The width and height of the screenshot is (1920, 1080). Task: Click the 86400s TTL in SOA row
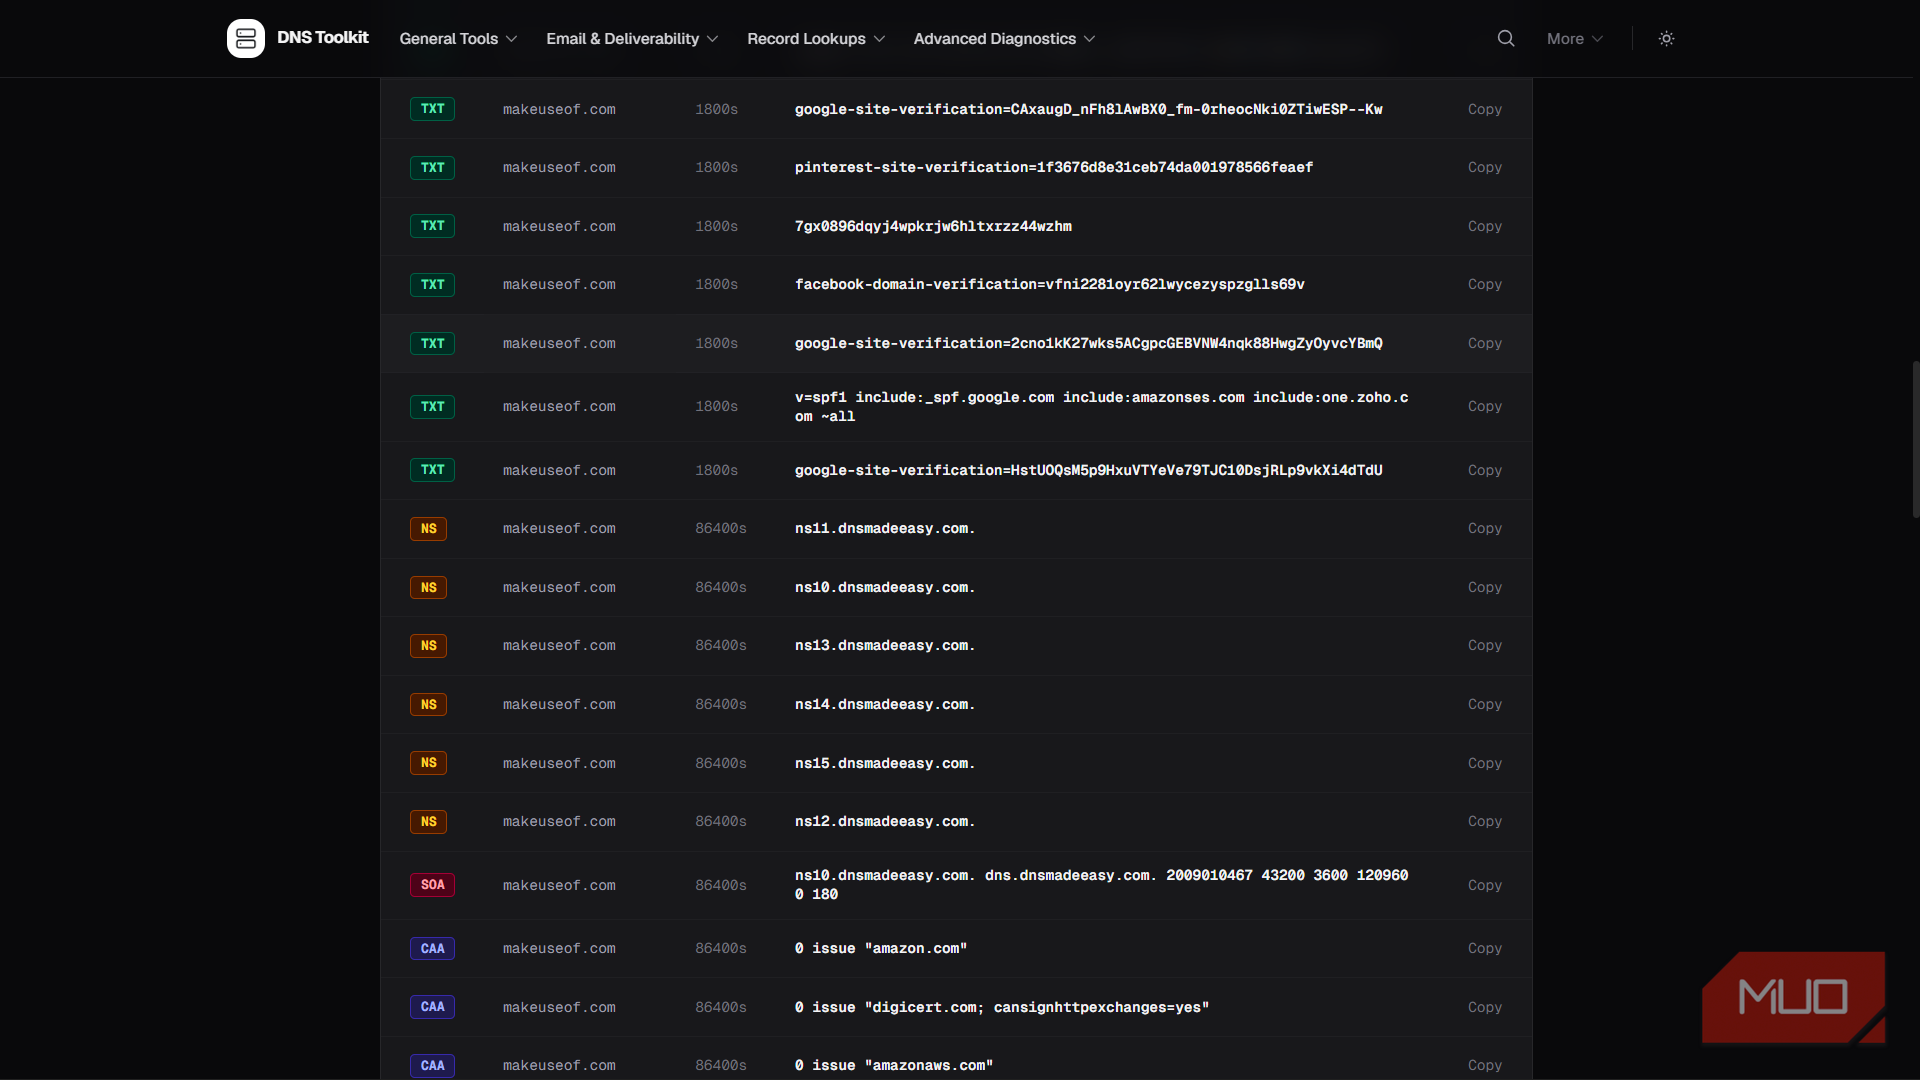[x=721, y=885]
